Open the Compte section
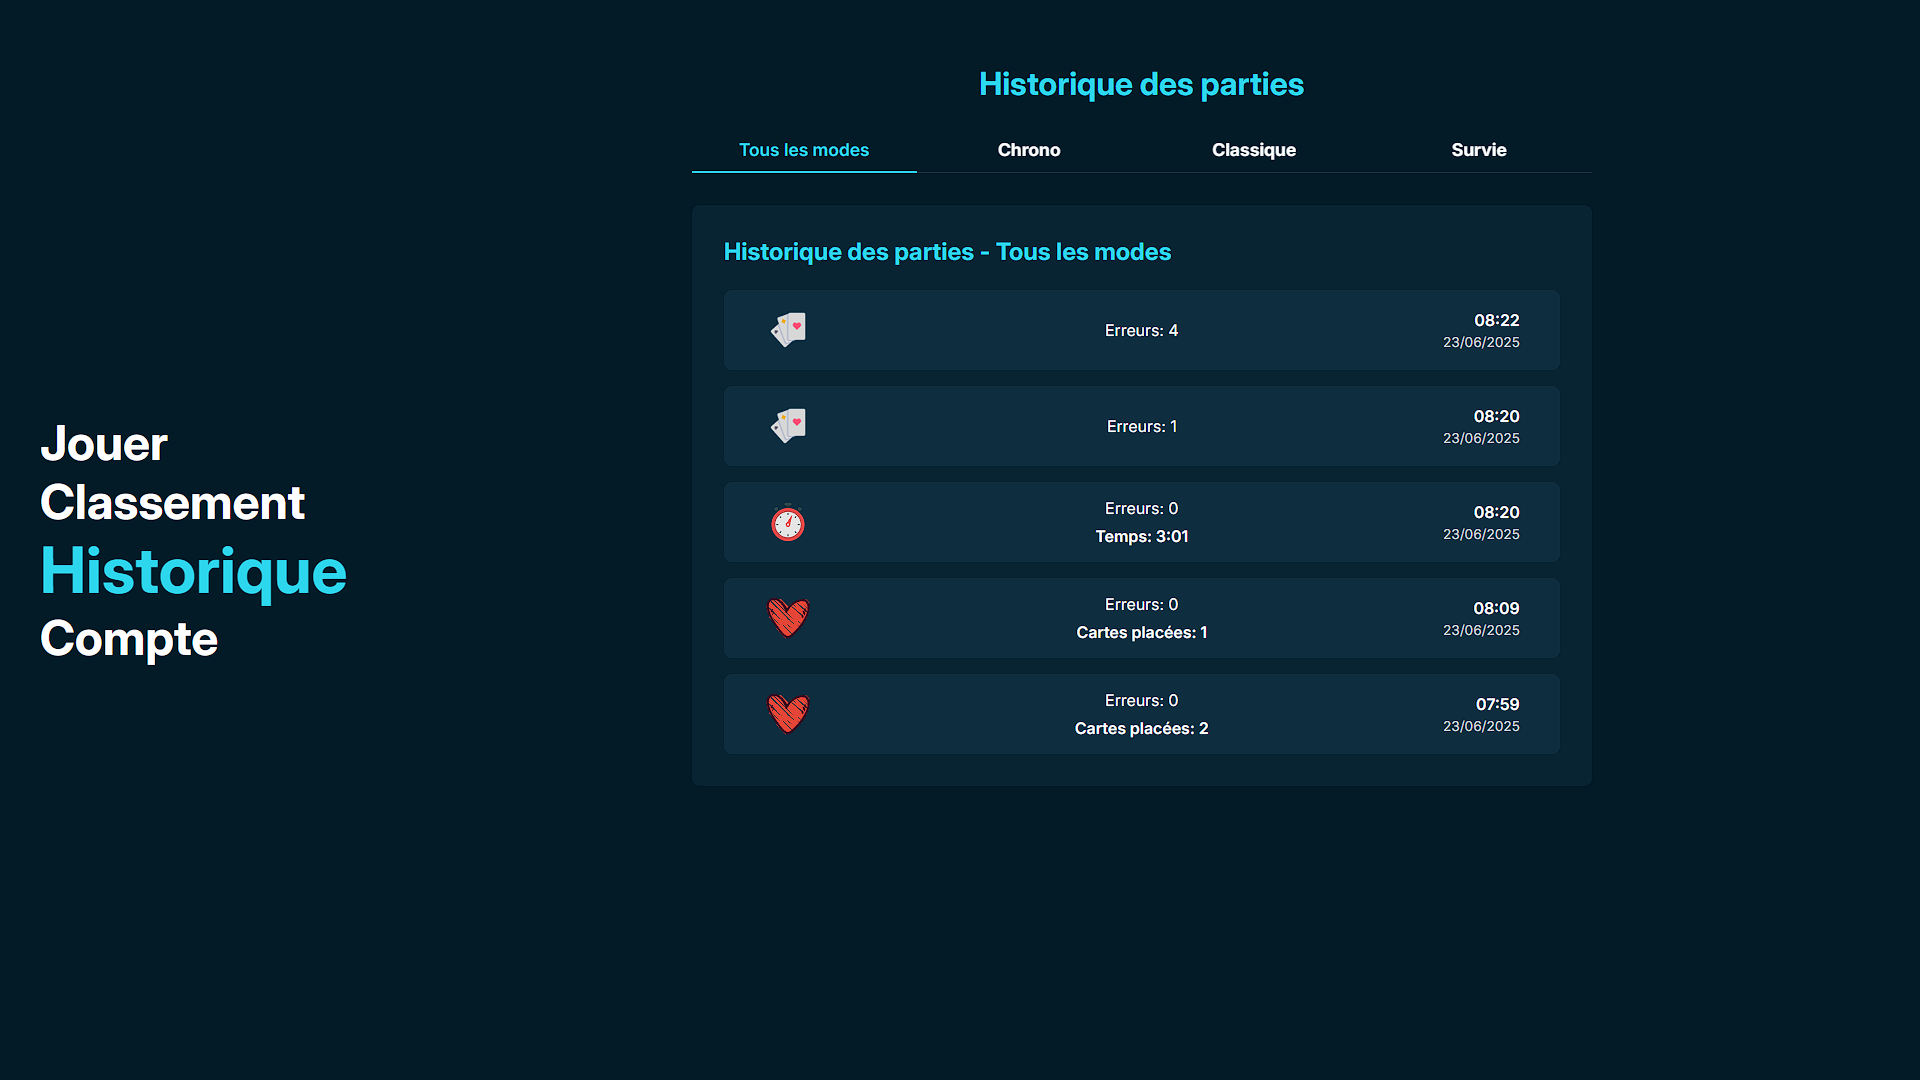 pos(128,639)
